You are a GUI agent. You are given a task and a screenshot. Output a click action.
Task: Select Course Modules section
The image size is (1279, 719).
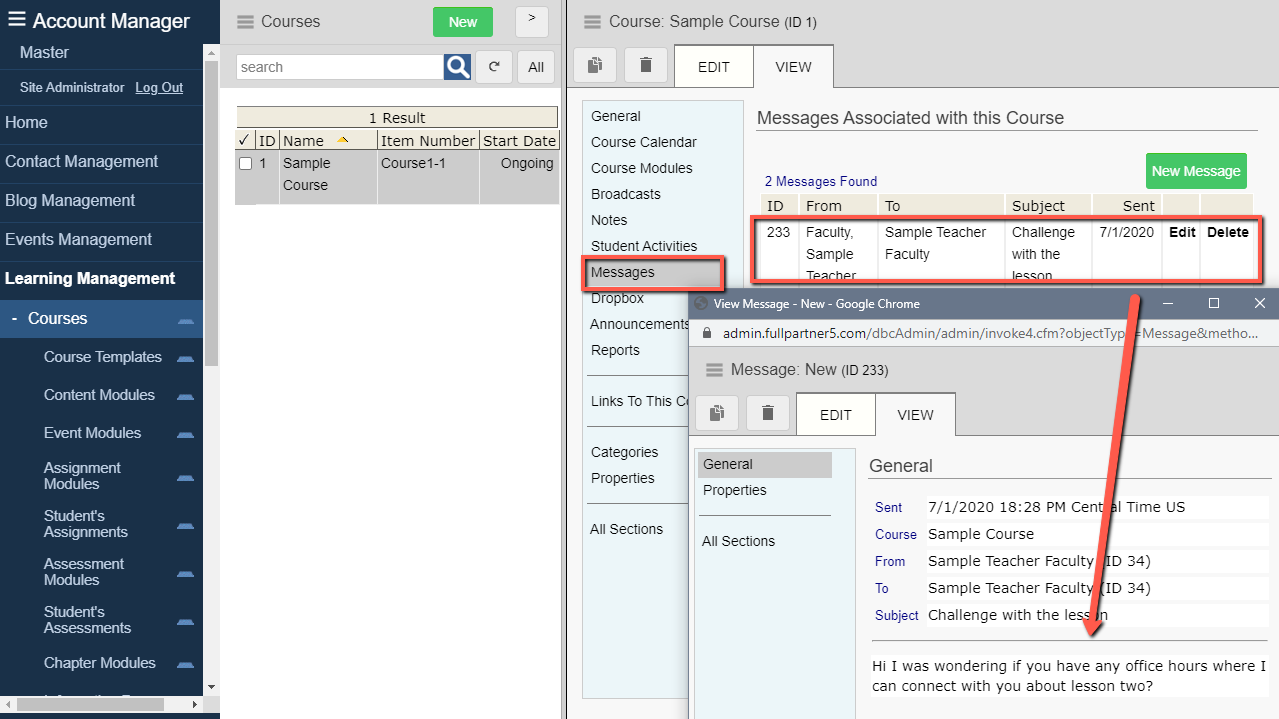tap(642, 168)
